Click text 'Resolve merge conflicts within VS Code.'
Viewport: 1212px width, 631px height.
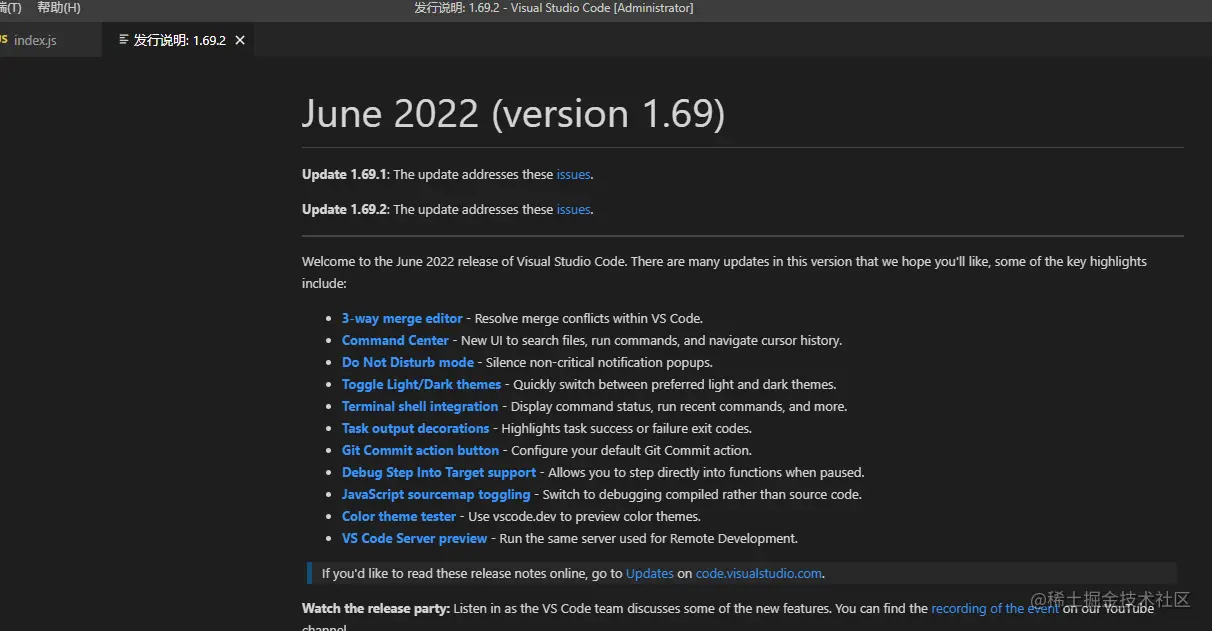(589, 319)
